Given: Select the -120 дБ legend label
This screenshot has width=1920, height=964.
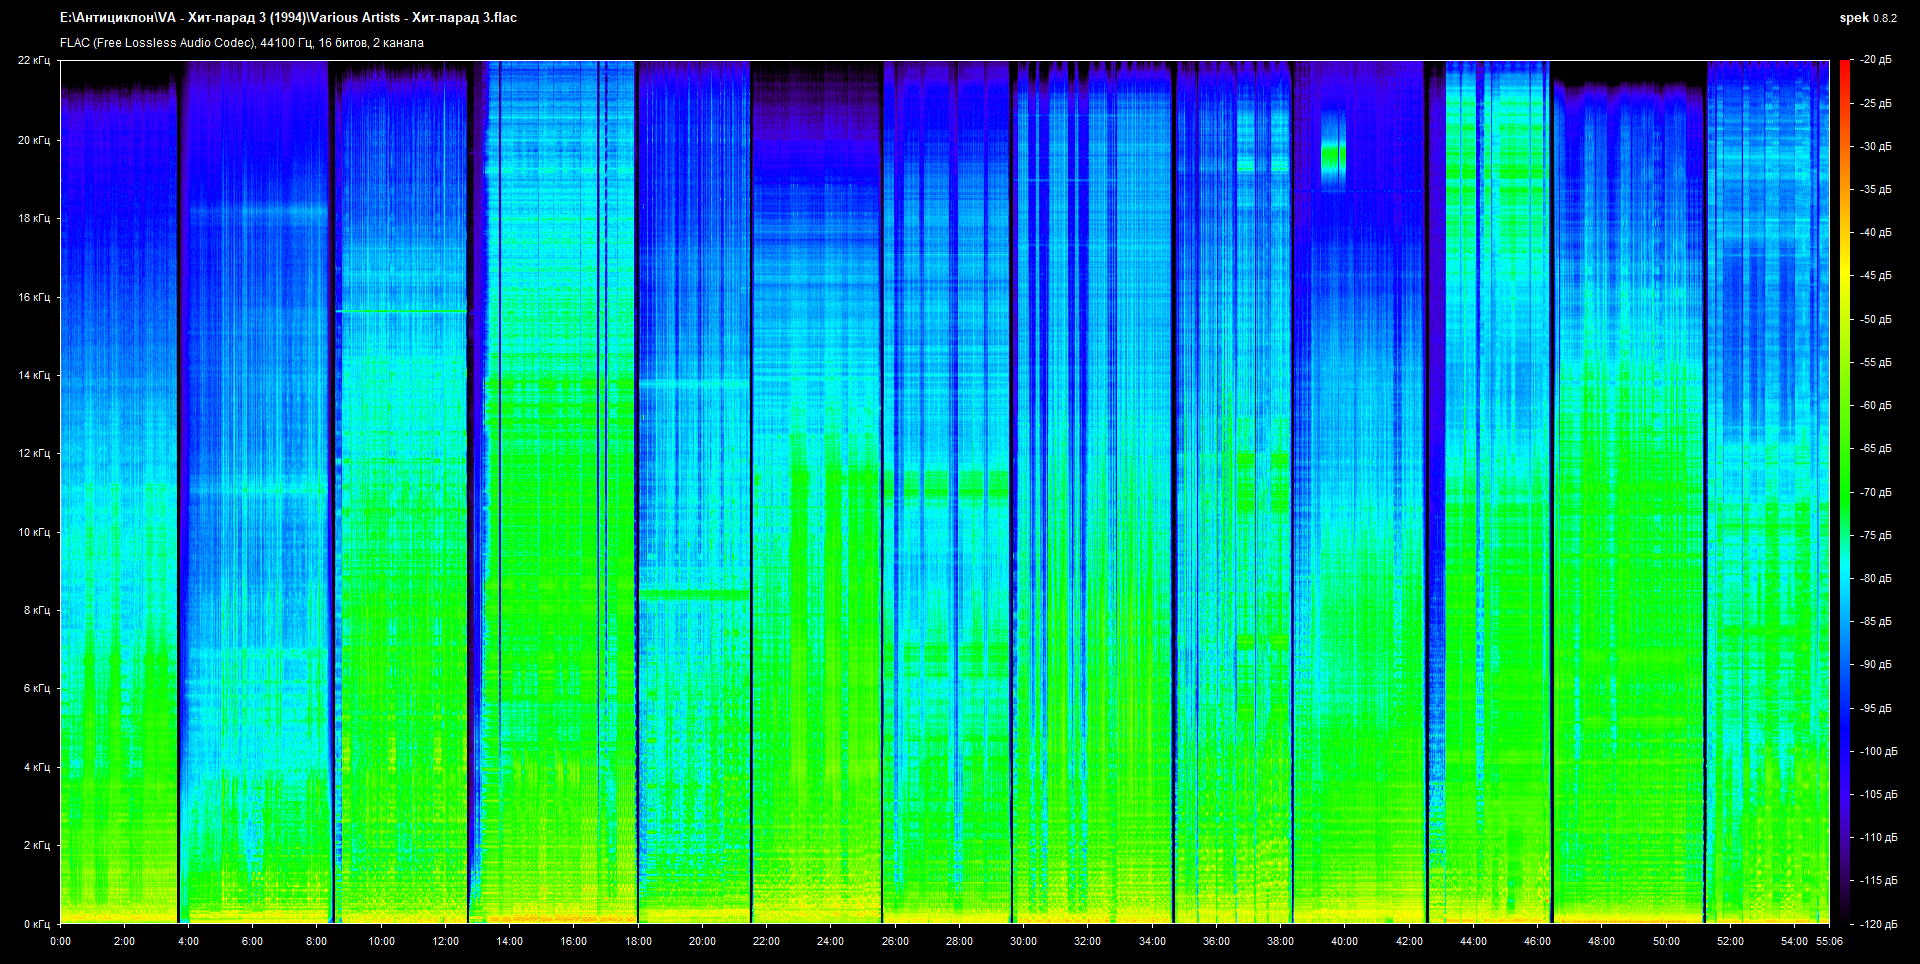Looking at the screenshot, I should (x=1877, y=924).
